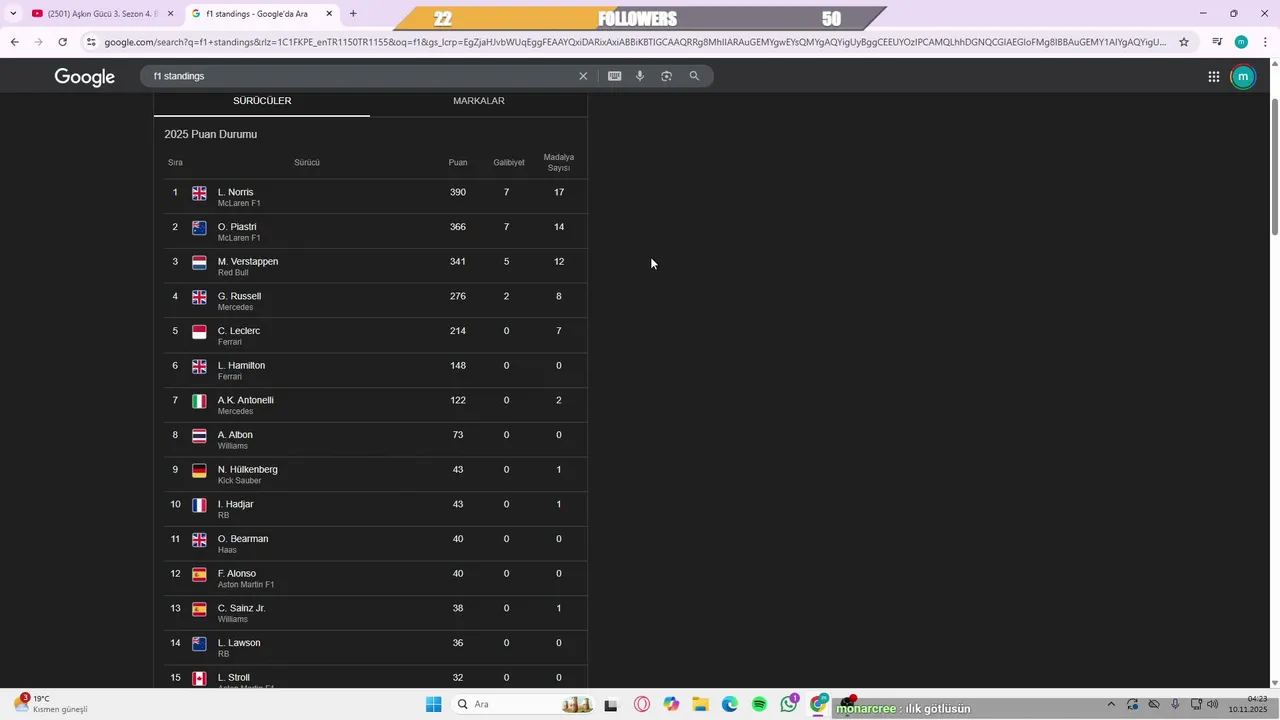This screenshot has width=1280, height=720.
Task: Open G. Russell driver row
Action: [375, 301]
